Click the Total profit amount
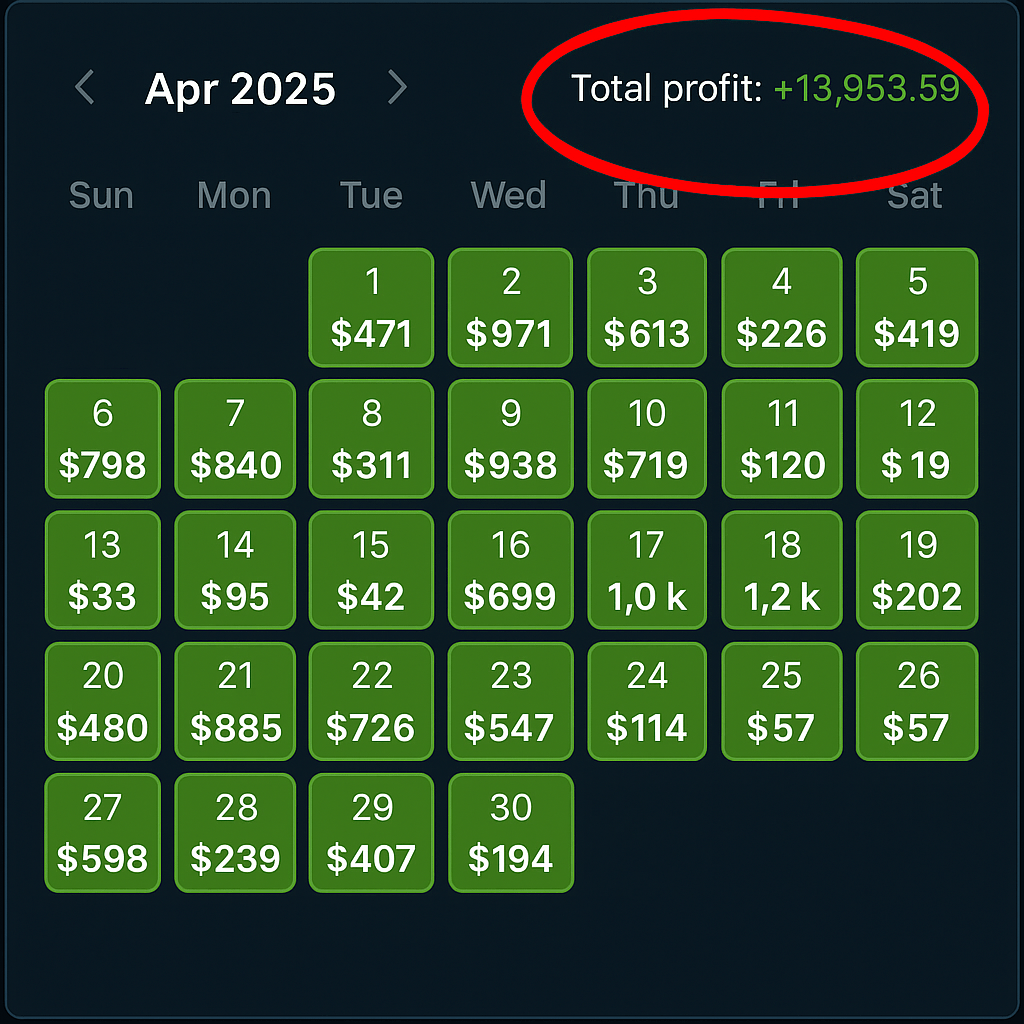This screenshot has width=1024, height=1024. [x=866, y=89]
